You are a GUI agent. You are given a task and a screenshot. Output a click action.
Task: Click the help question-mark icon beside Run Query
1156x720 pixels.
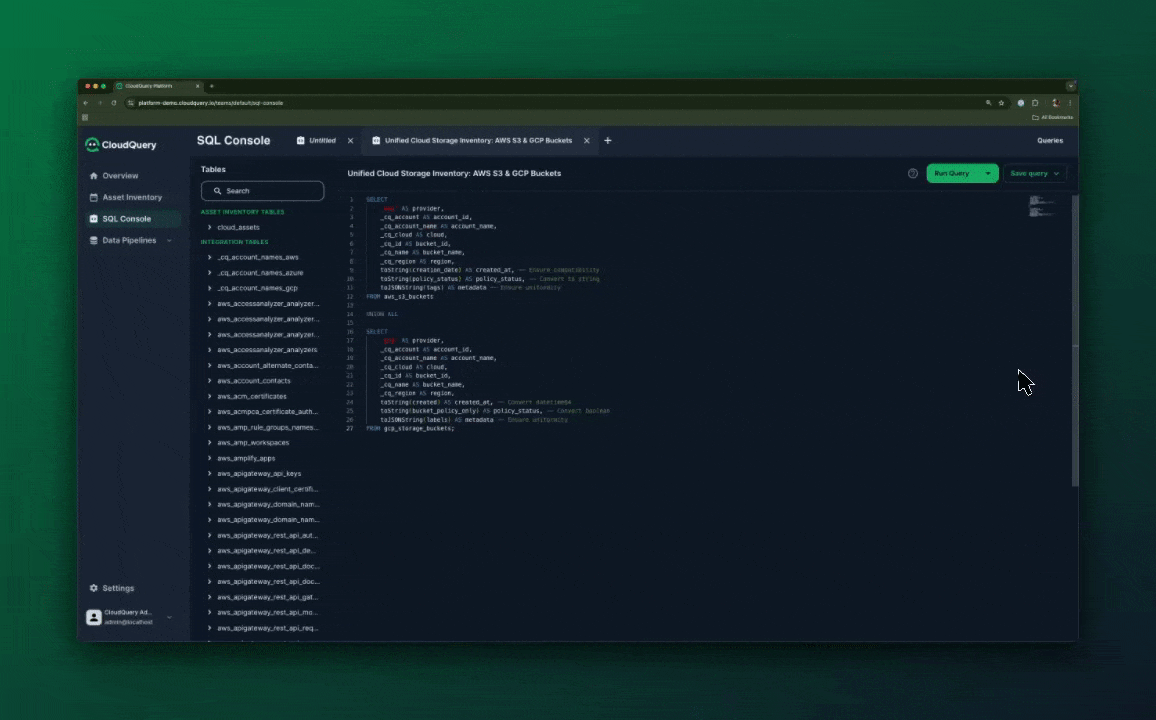click(913, 173)
